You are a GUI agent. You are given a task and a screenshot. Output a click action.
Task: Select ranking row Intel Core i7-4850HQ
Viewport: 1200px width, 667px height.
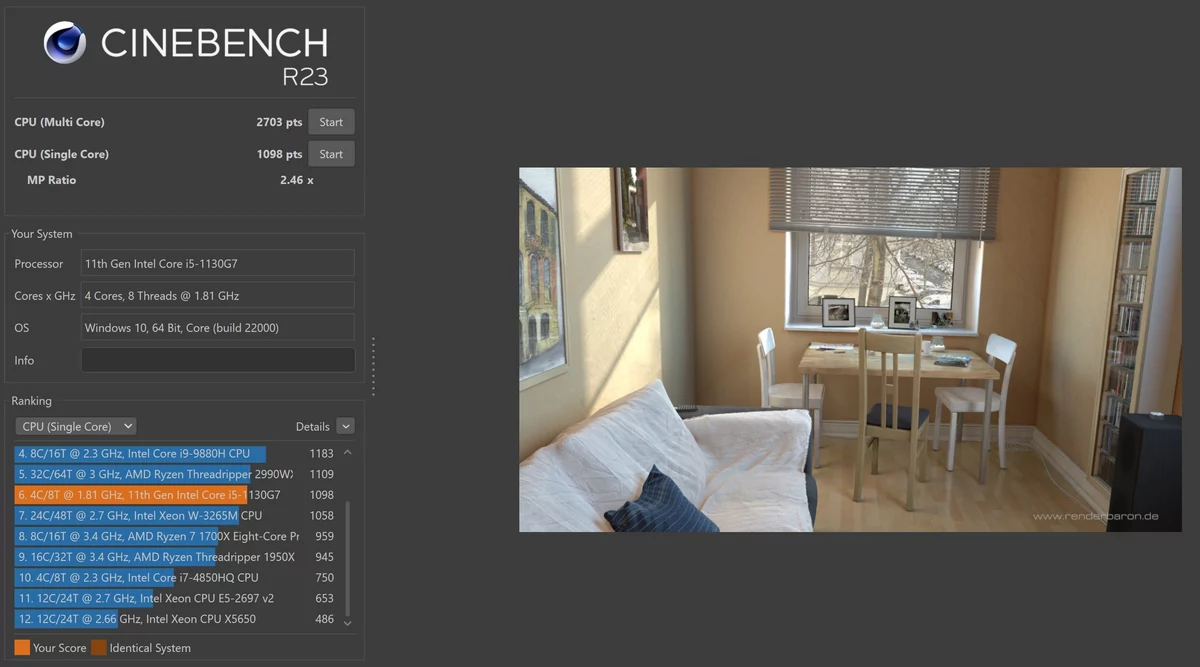pos(175,578)
